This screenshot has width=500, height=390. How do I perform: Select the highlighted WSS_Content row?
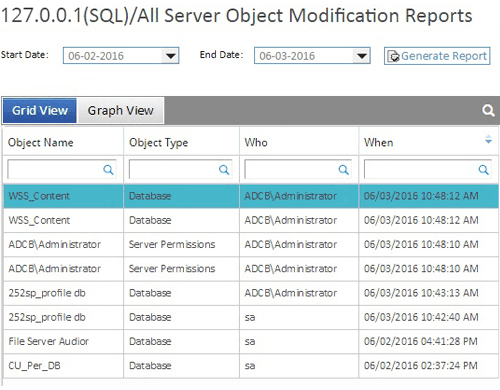click(x=251, y=196)
